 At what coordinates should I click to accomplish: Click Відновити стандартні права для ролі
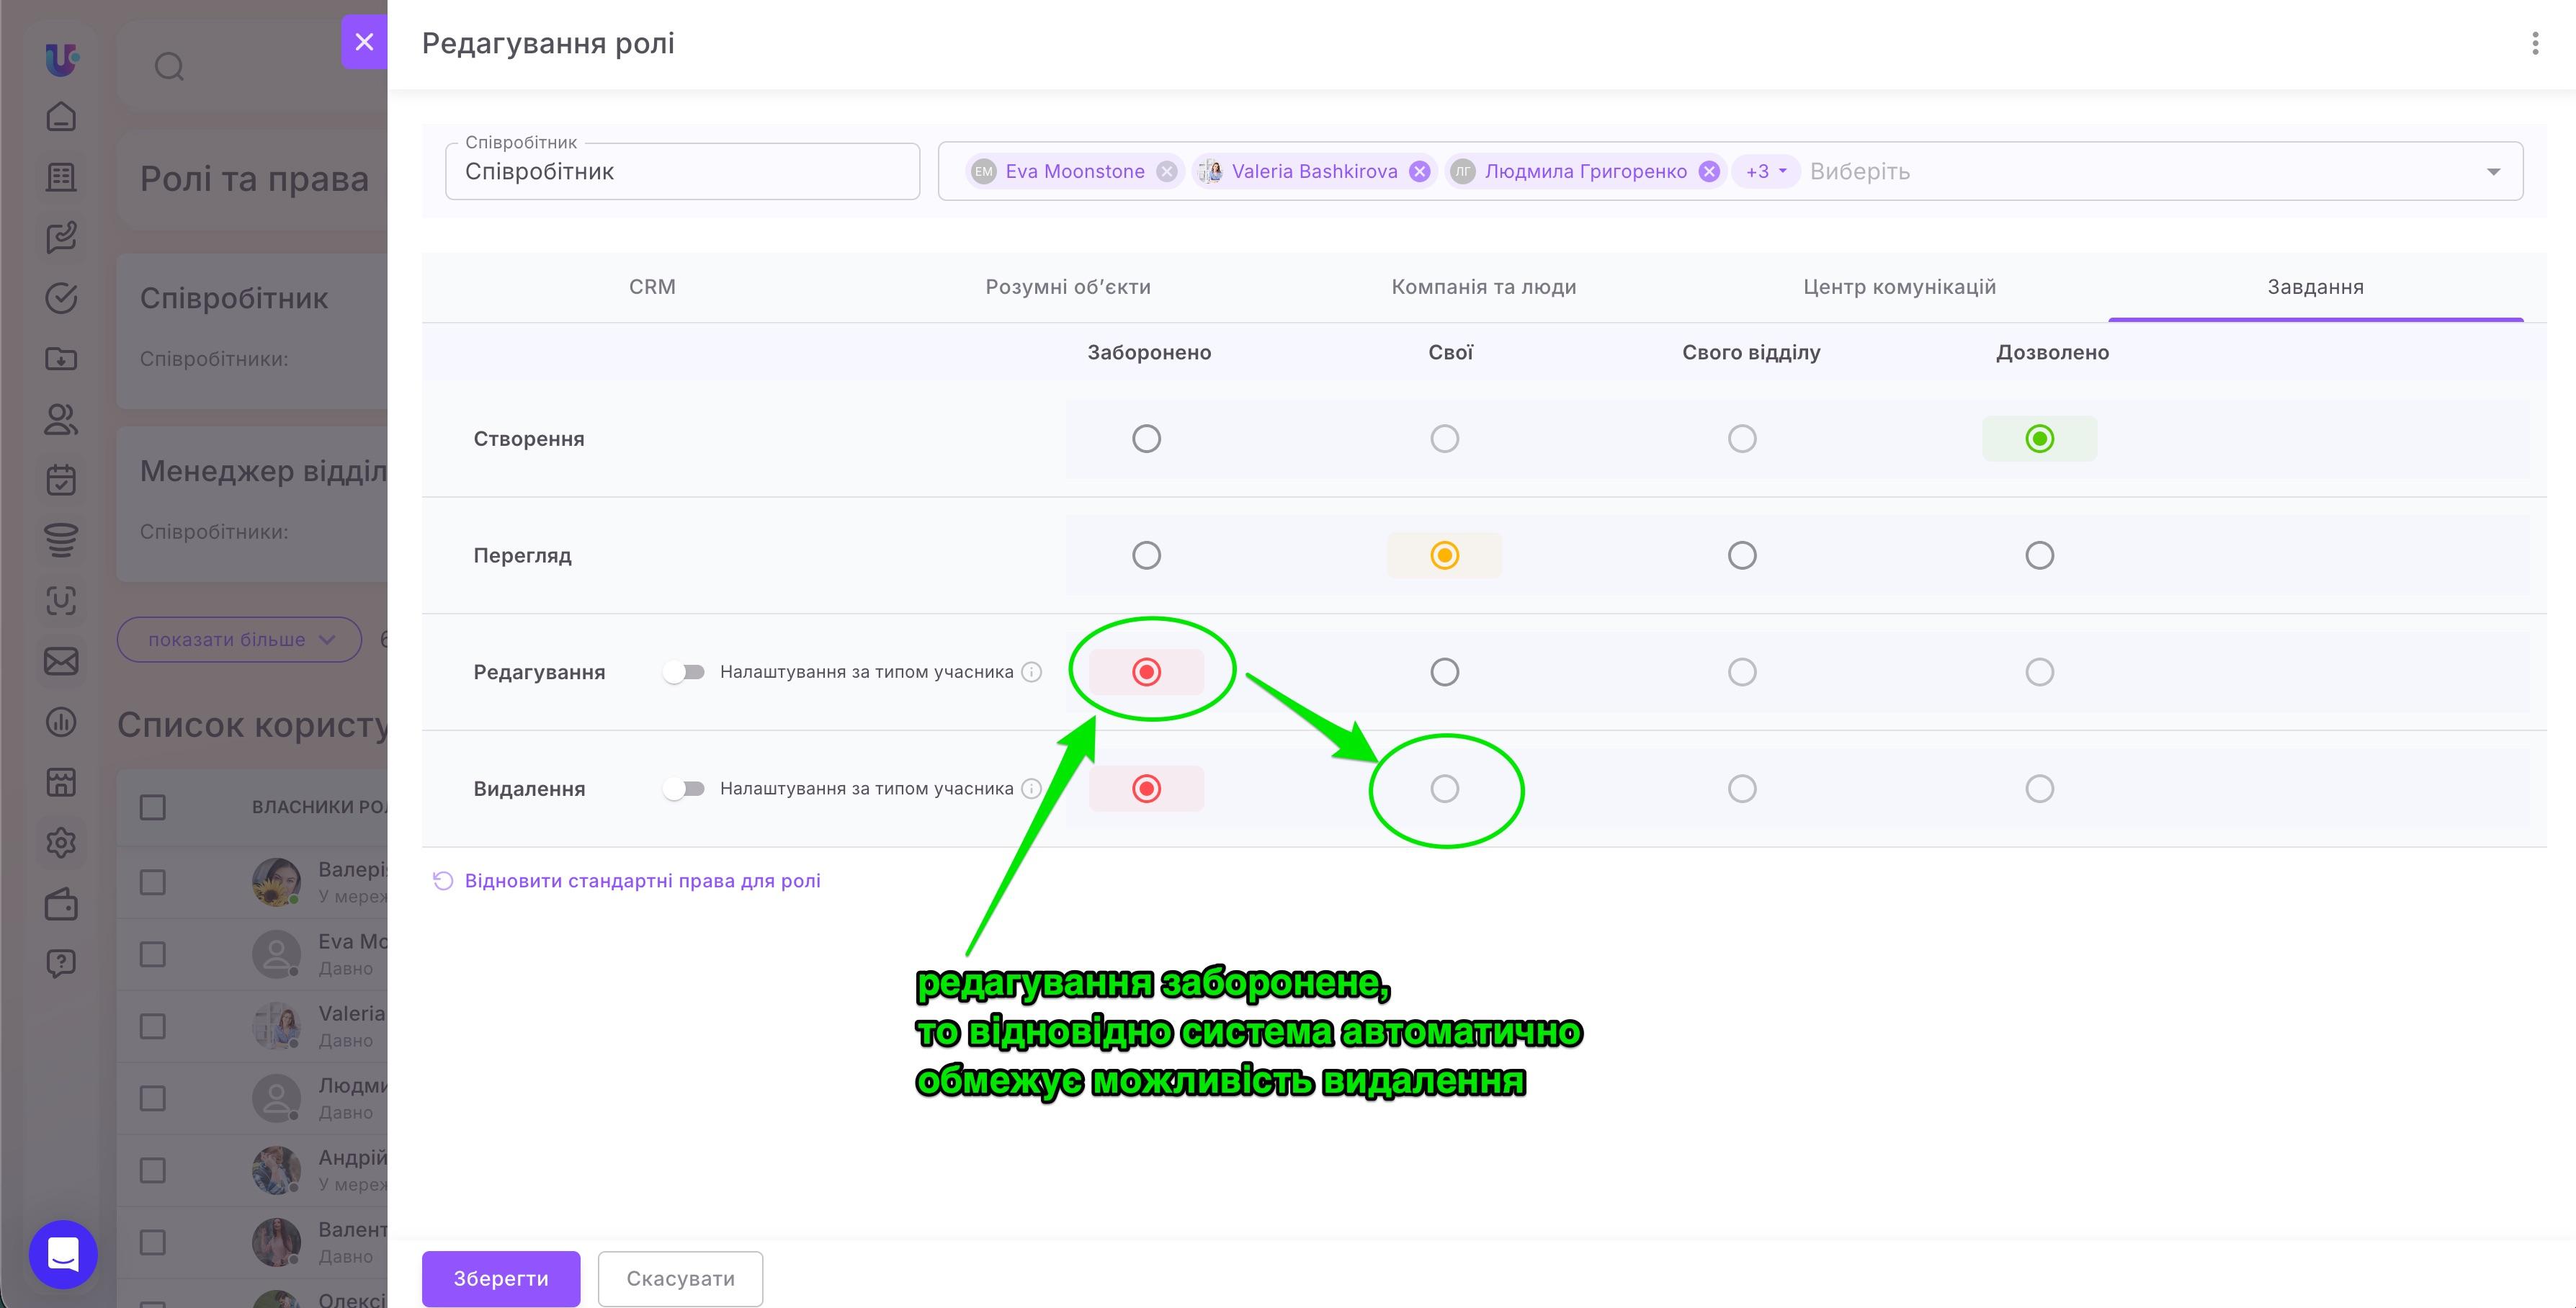tap(626, 881)
